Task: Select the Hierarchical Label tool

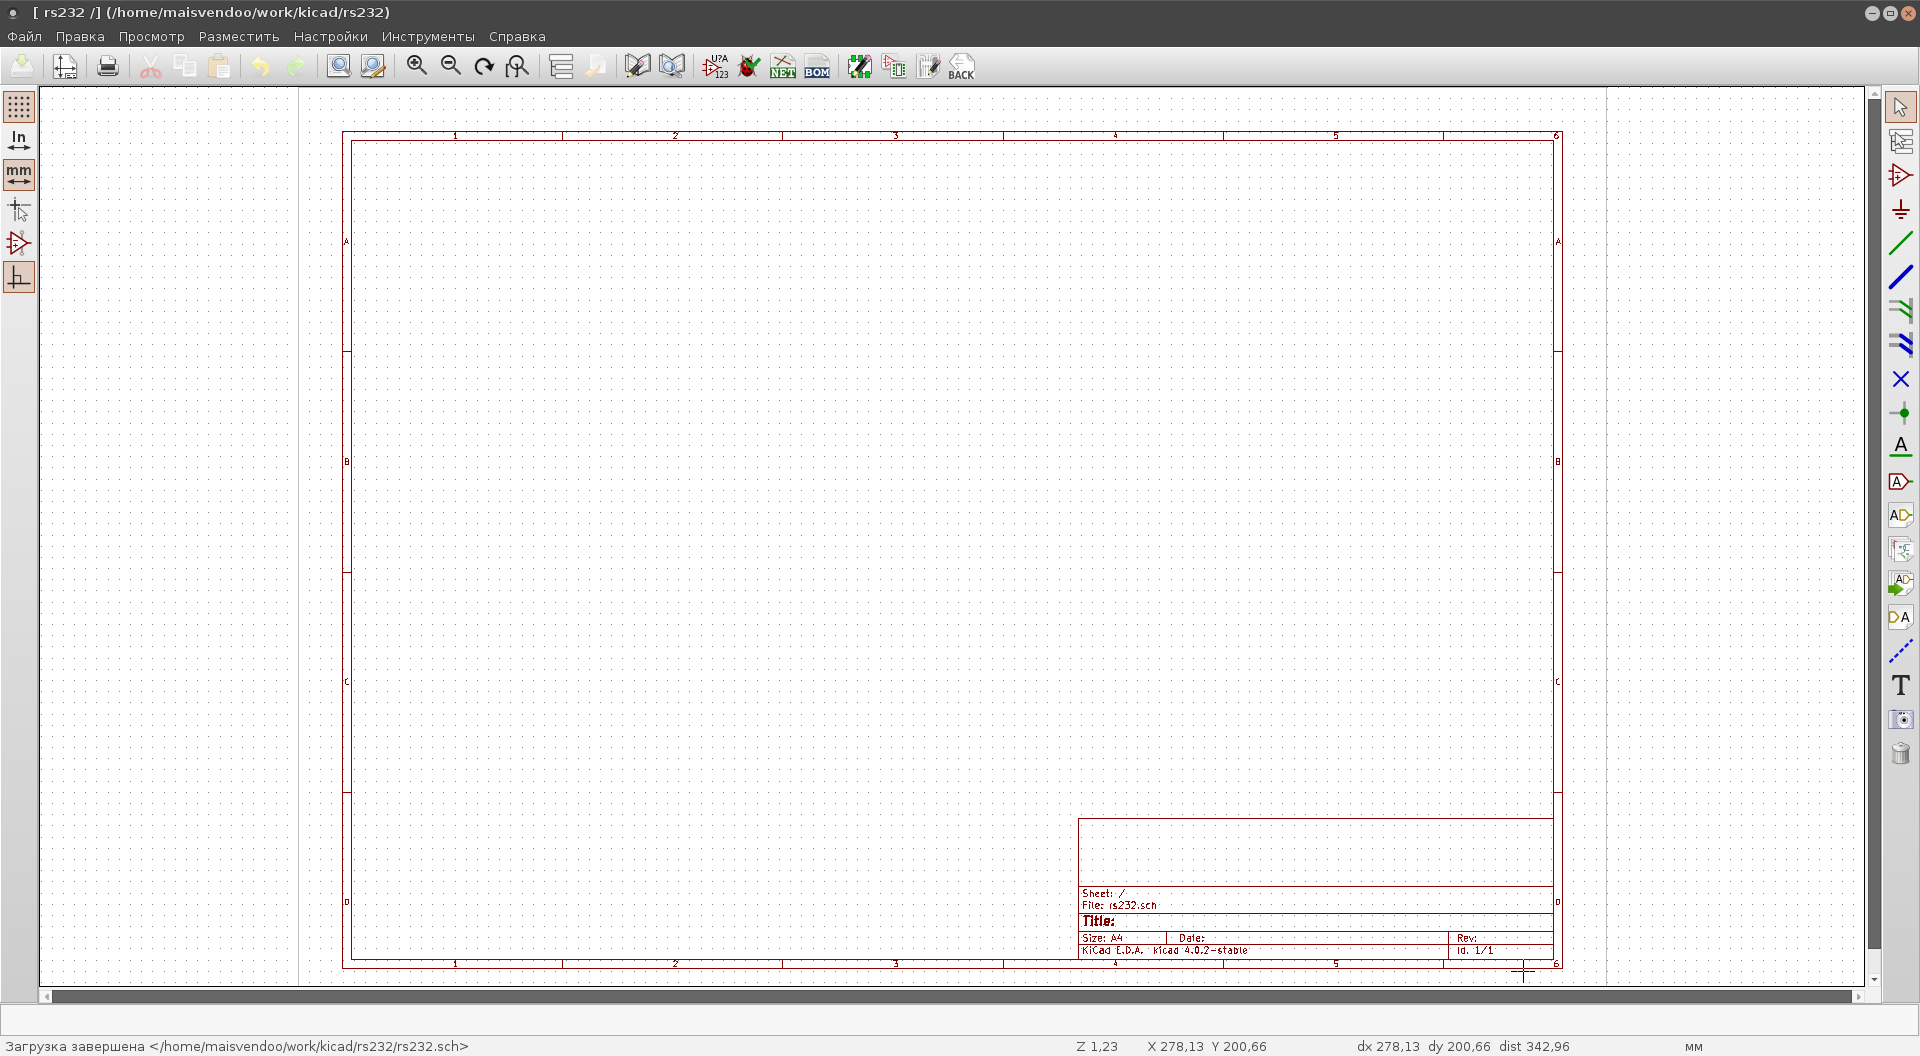Action: (1901, 515)
